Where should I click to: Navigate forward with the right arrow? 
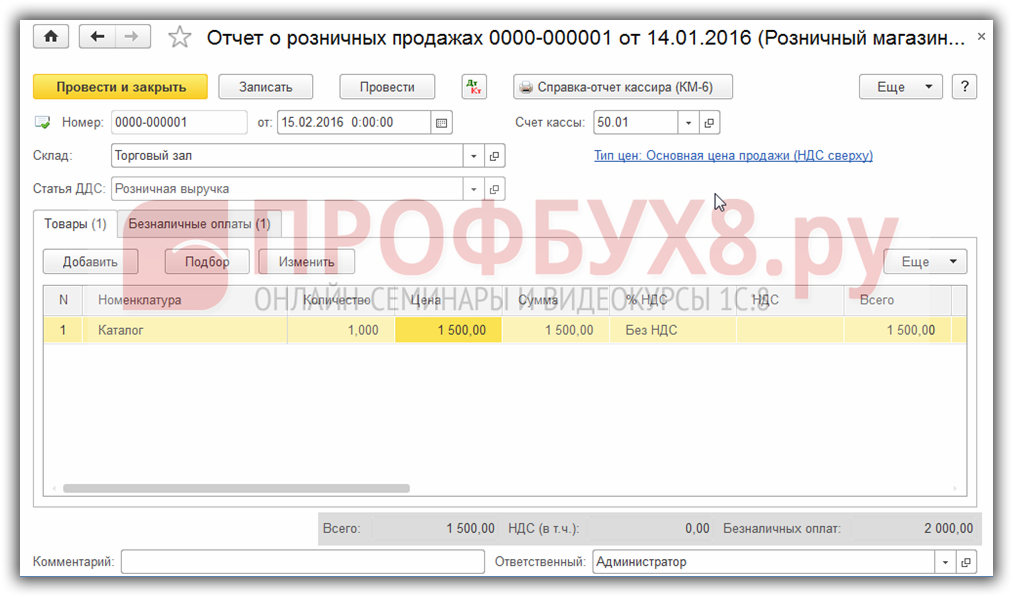[132, 36]
